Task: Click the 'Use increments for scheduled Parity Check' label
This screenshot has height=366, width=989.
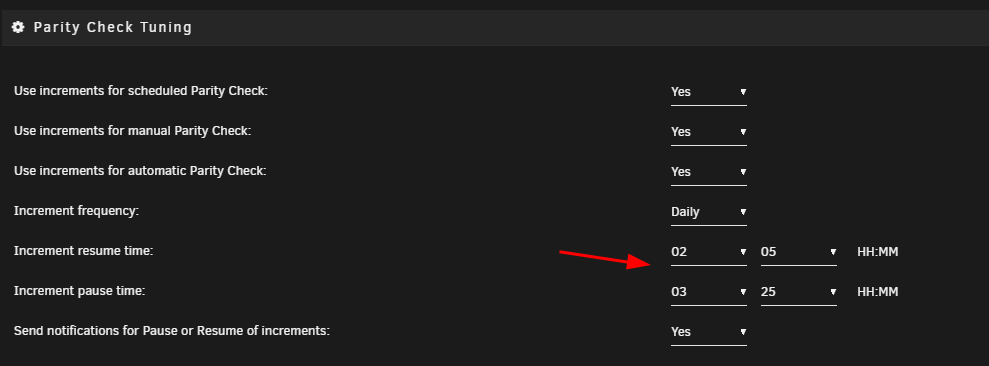Action: coord(141,91)
